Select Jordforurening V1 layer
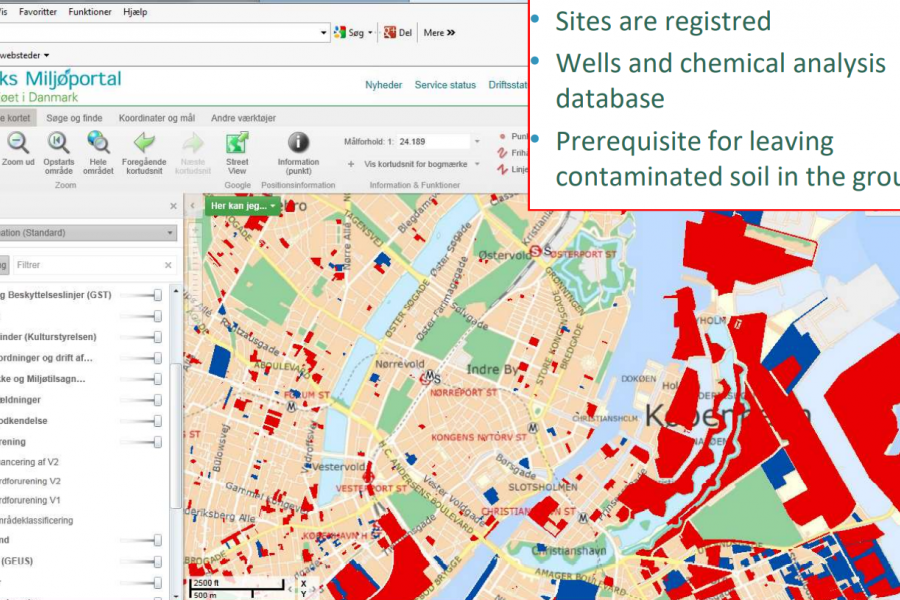This screenshot has width=900, height=600. 30,500
